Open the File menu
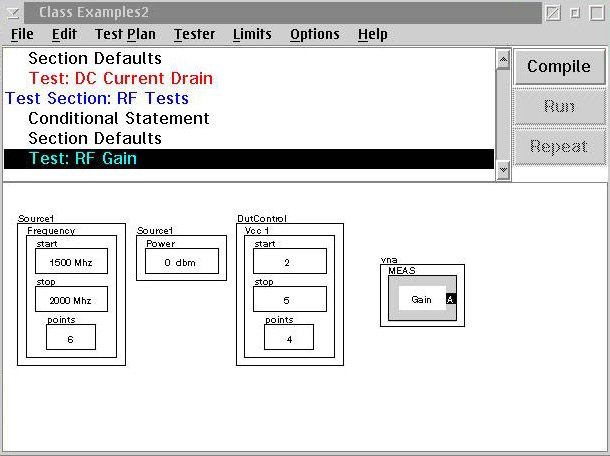Viewport: 610px width, 456px height. [x=22, y=34]
